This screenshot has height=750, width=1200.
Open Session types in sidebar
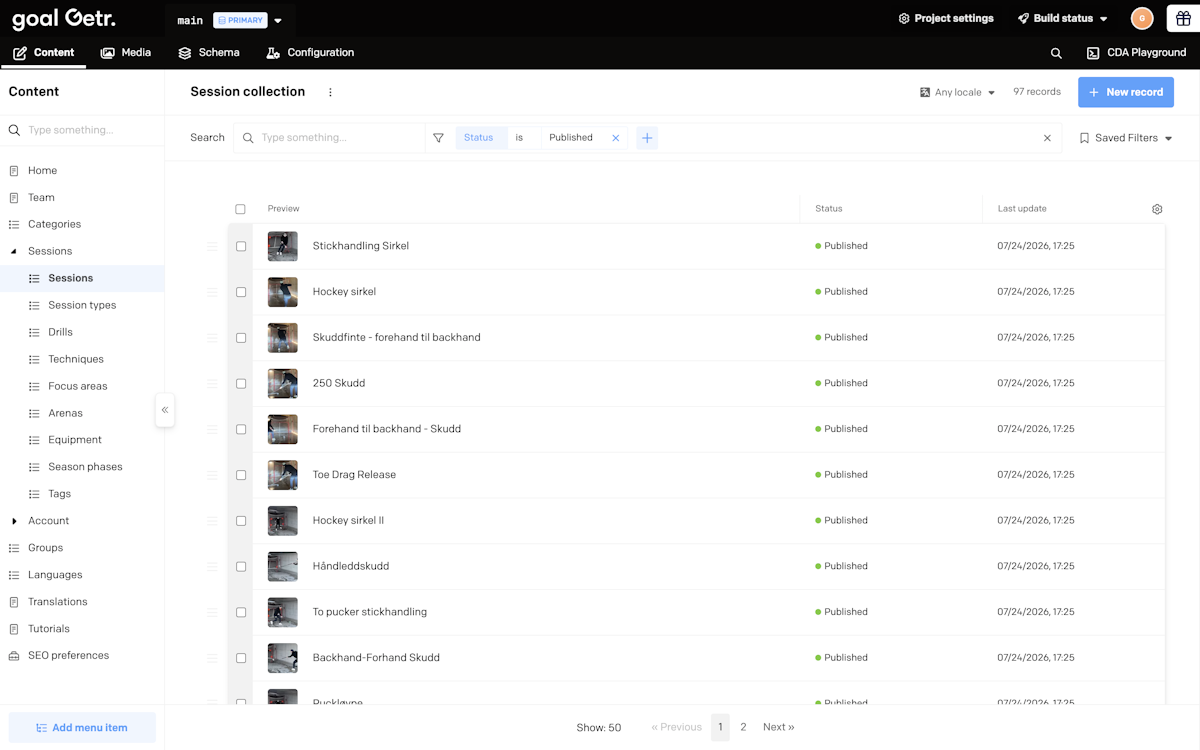82,305
